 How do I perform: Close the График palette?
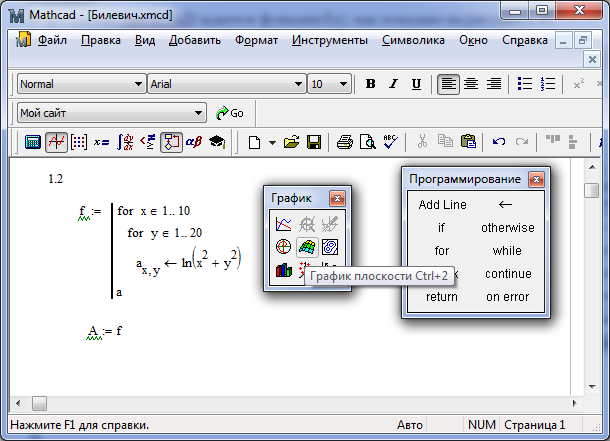tap(337, 199)
